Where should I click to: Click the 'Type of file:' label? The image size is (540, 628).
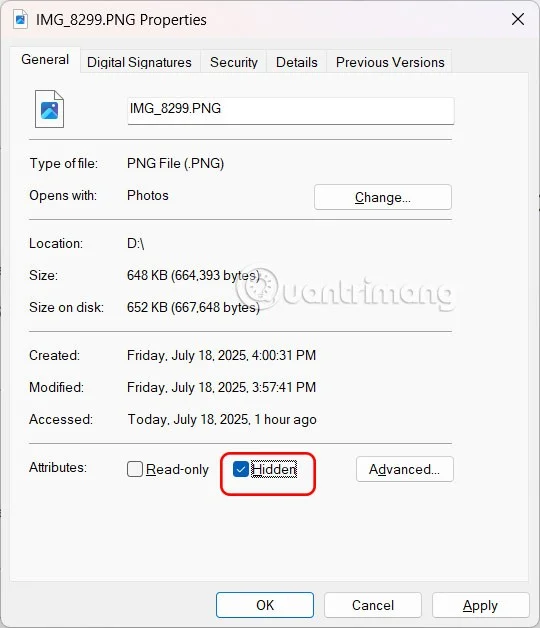pos(64,163)
